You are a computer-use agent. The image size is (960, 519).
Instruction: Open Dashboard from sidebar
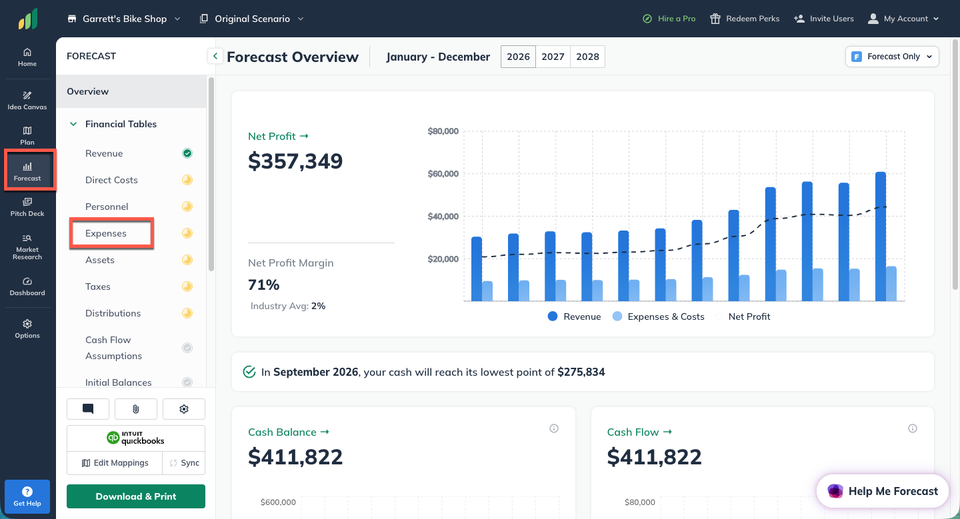27,286
